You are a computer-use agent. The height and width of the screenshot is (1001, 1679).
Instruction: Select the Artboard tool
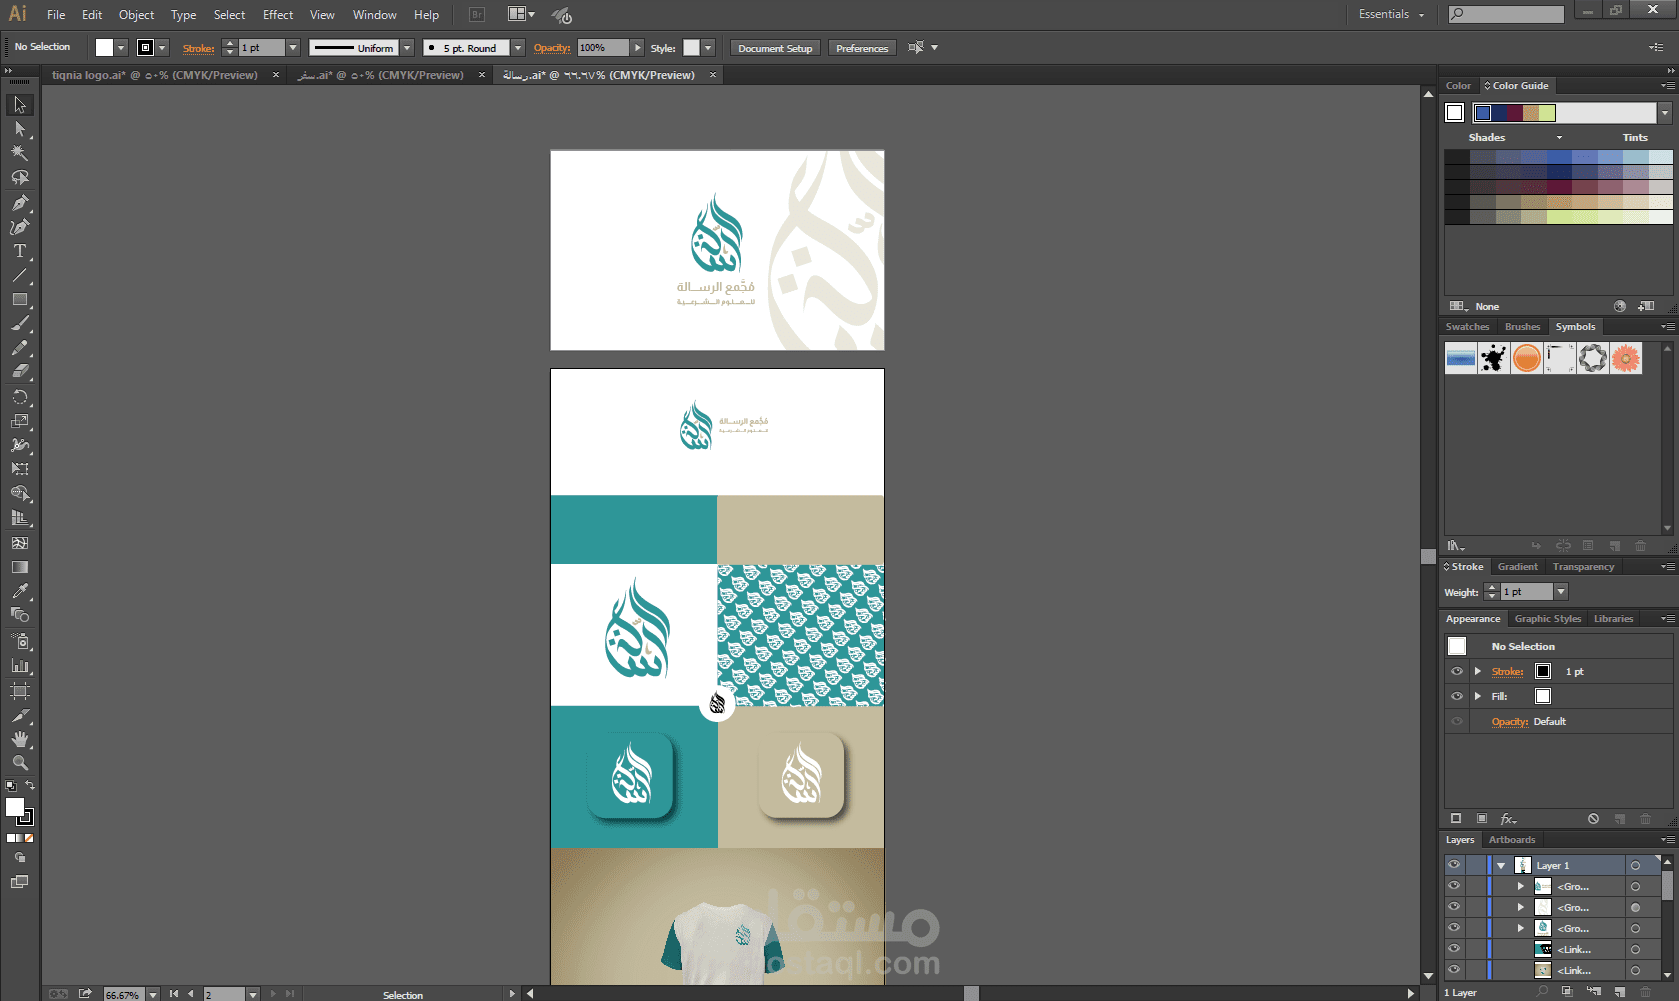[20, 690]
